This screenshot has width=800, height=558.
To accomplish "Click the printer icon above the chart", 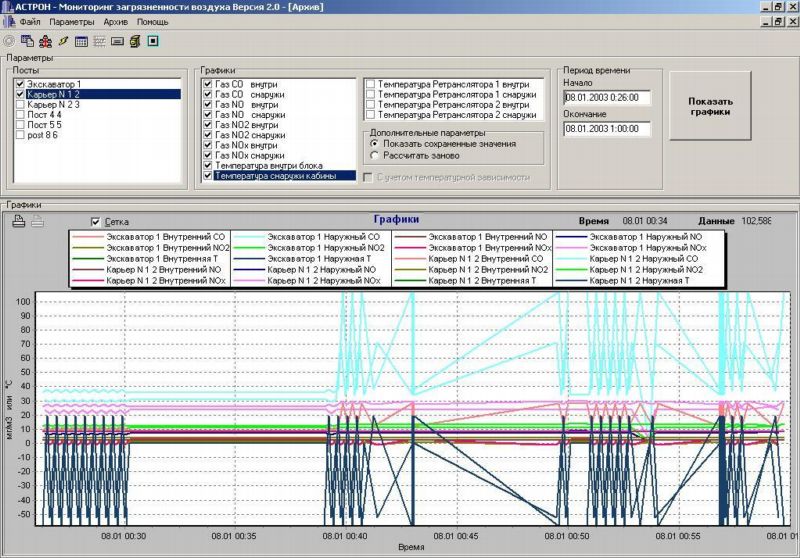I will (x=19, y=222).
